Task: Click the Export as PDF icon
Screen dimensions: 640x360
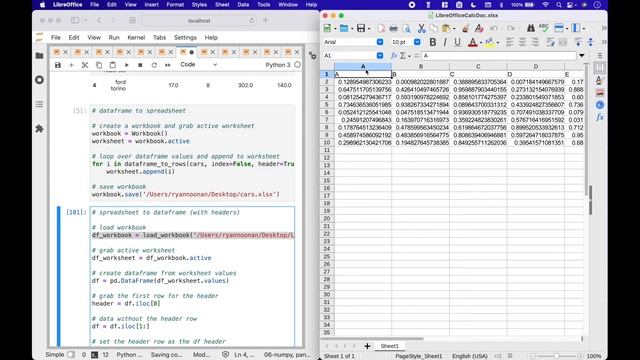Action: click(381, 28)
